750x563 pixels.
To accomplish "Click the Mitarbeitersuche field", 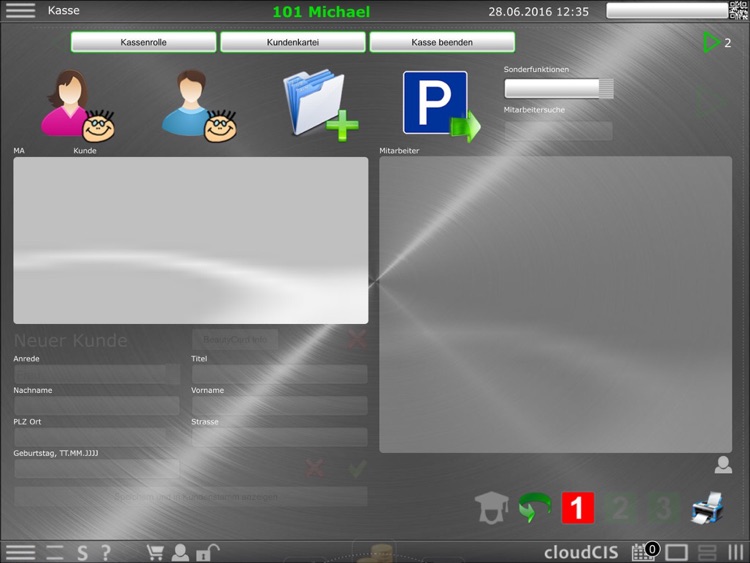I will (x=559, y=131).
